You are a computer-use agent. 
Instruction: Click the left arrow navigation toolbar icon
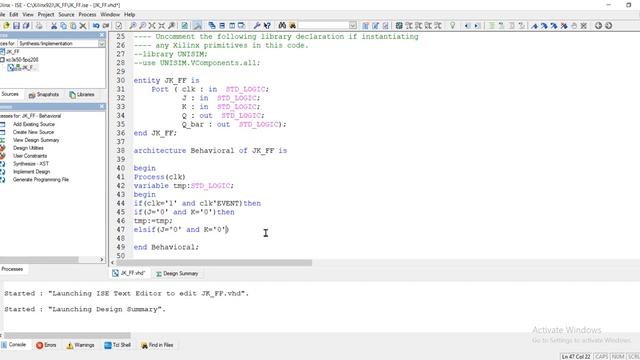tap(467, 26)
